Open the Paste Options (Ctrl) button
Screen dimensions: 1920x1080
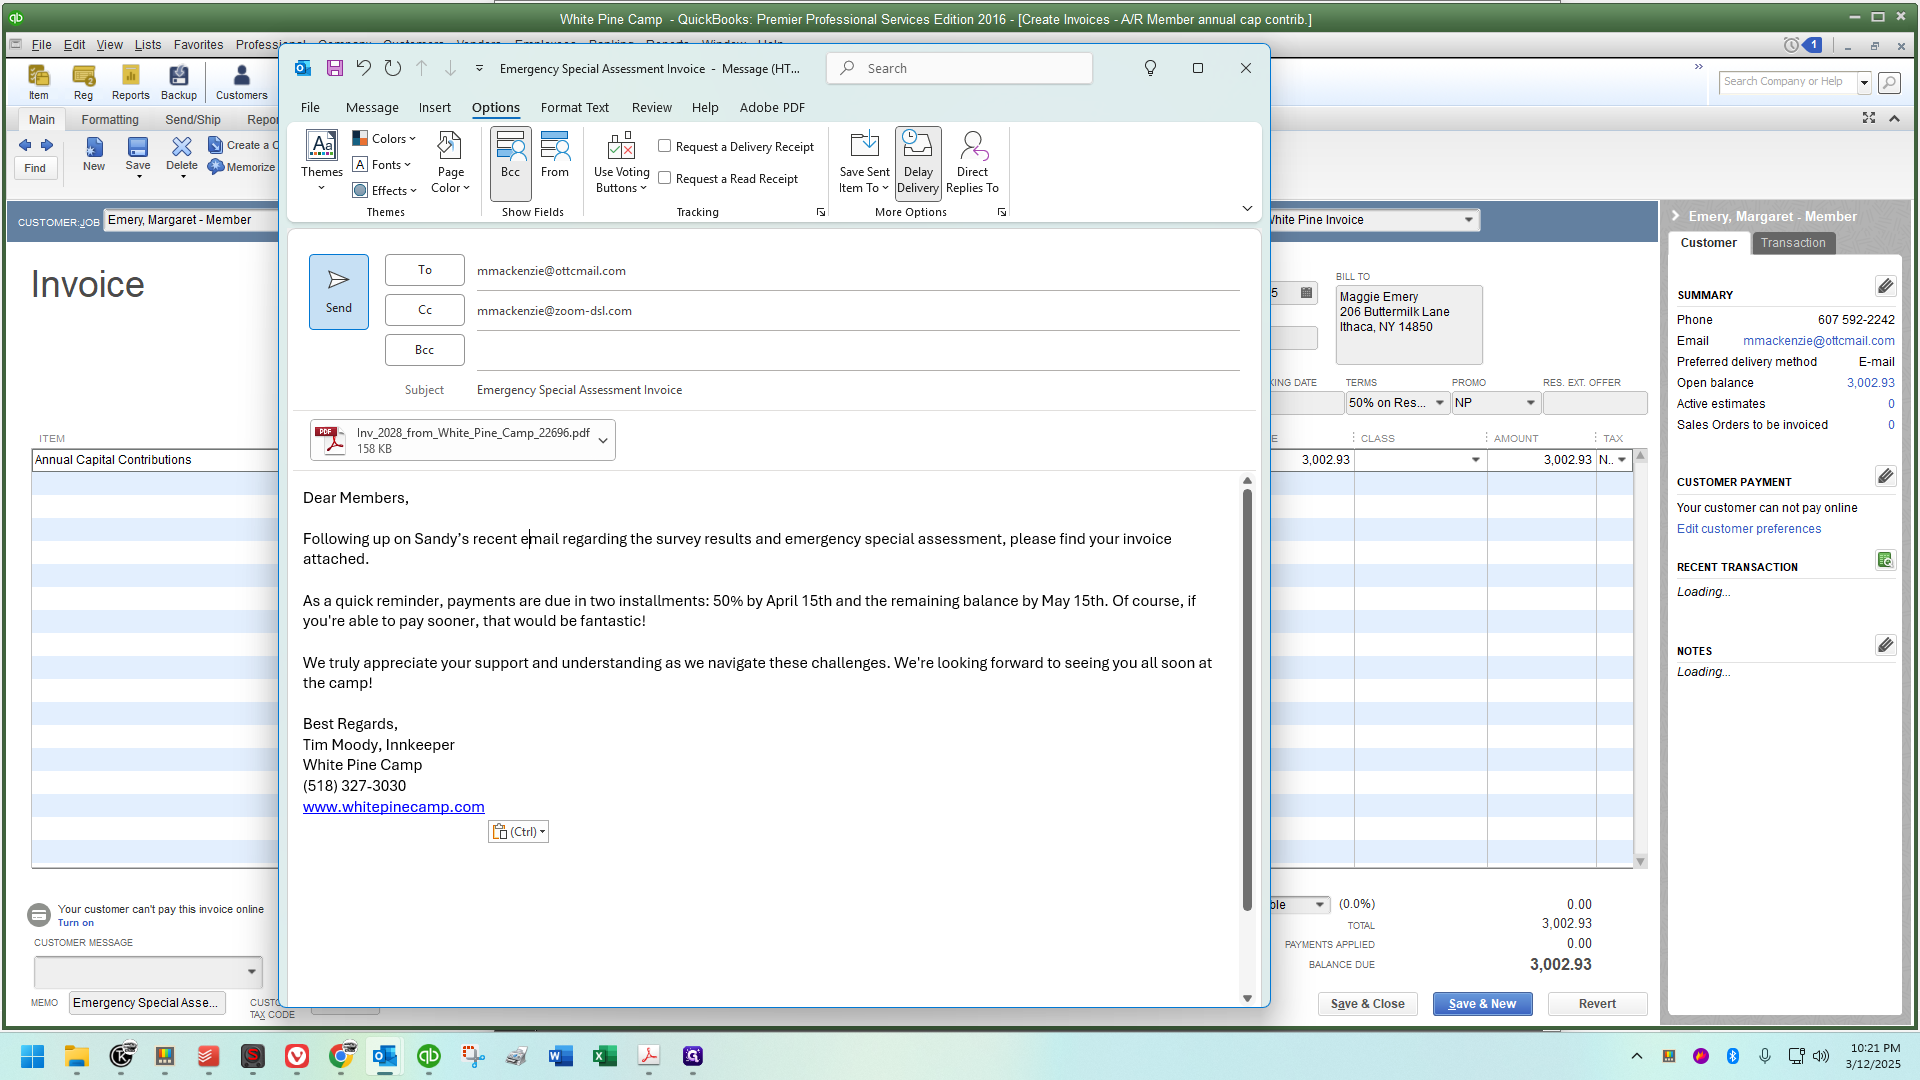point(518,832)
